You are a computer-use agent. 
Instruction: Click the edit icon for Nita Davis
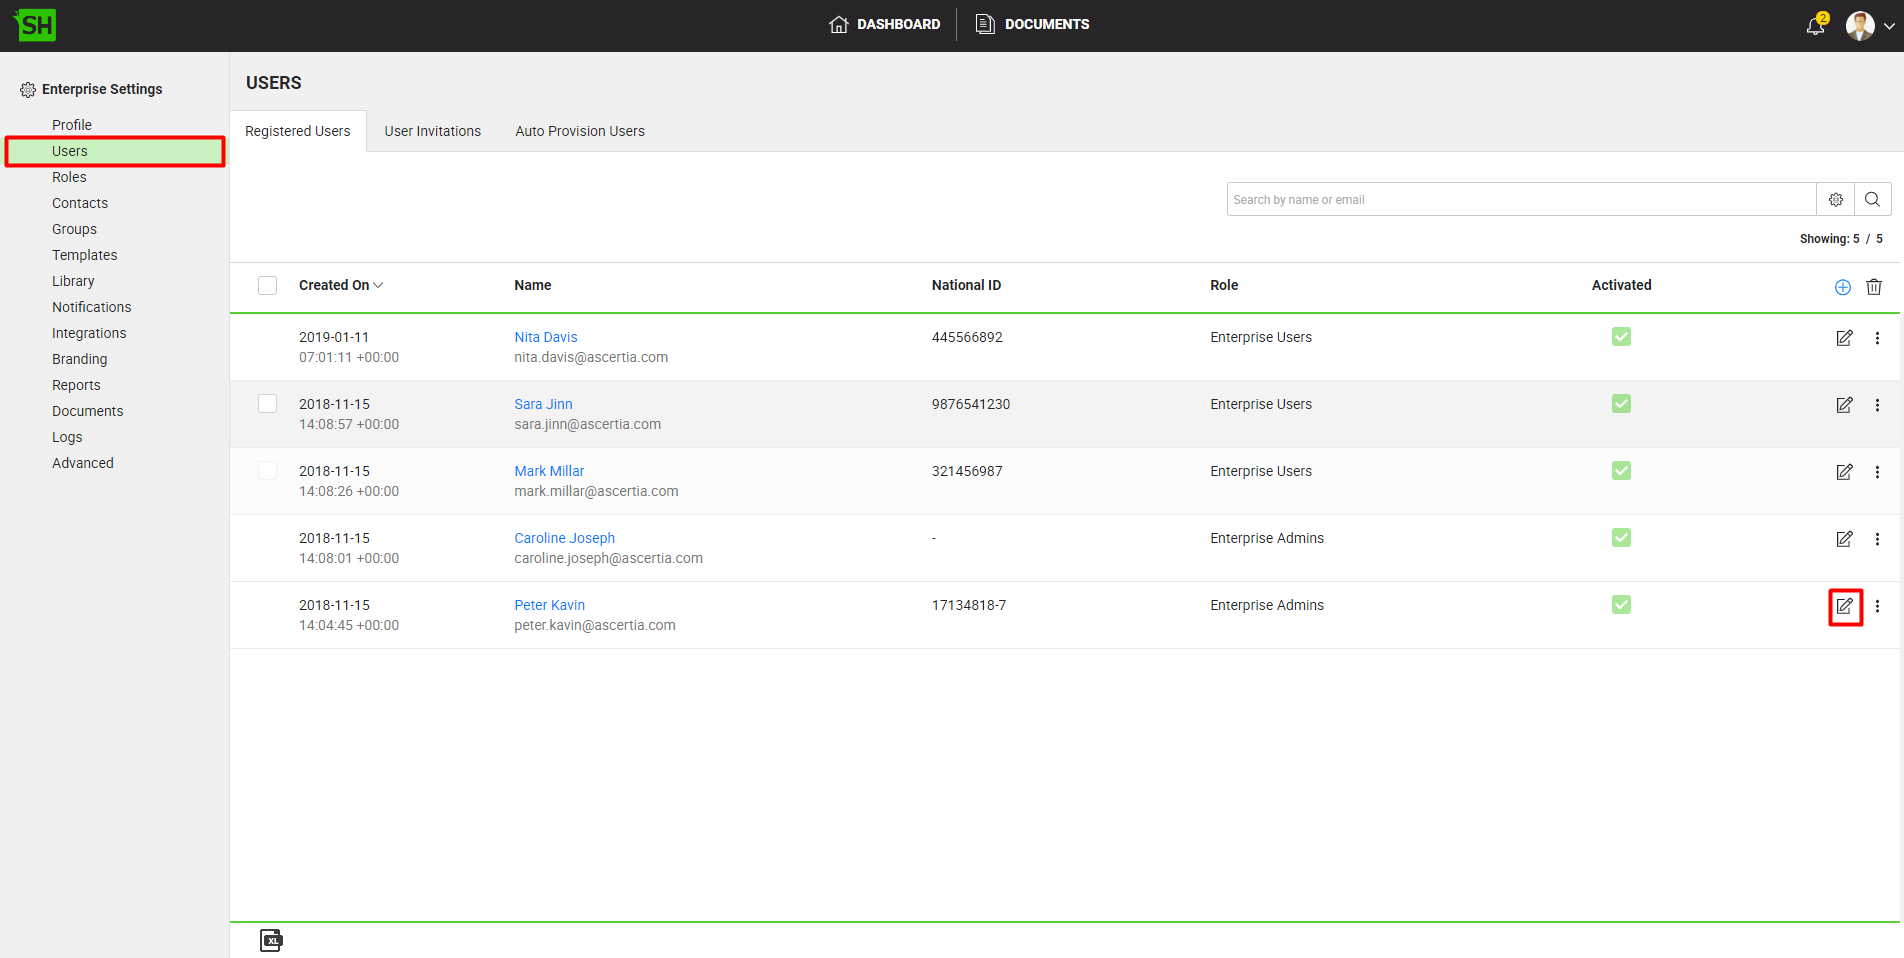pos(1845,338)
